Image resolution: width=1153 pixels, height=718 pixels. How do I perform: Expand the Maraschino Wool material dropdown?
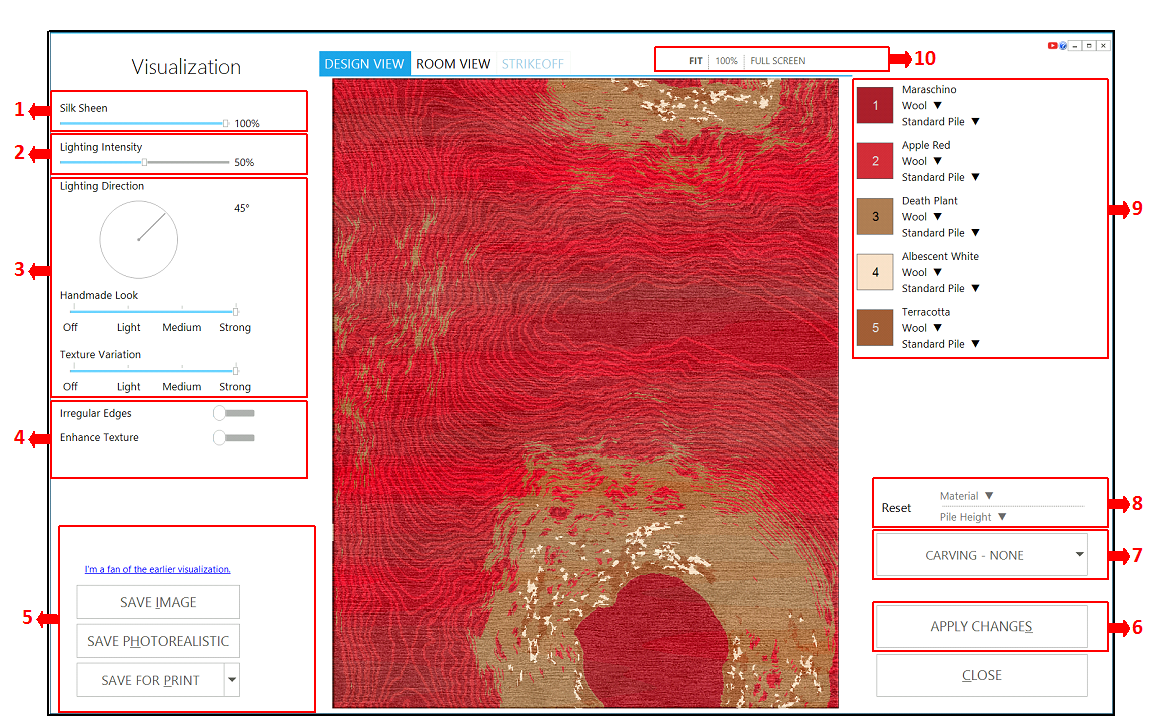click(x=937, y=105)
